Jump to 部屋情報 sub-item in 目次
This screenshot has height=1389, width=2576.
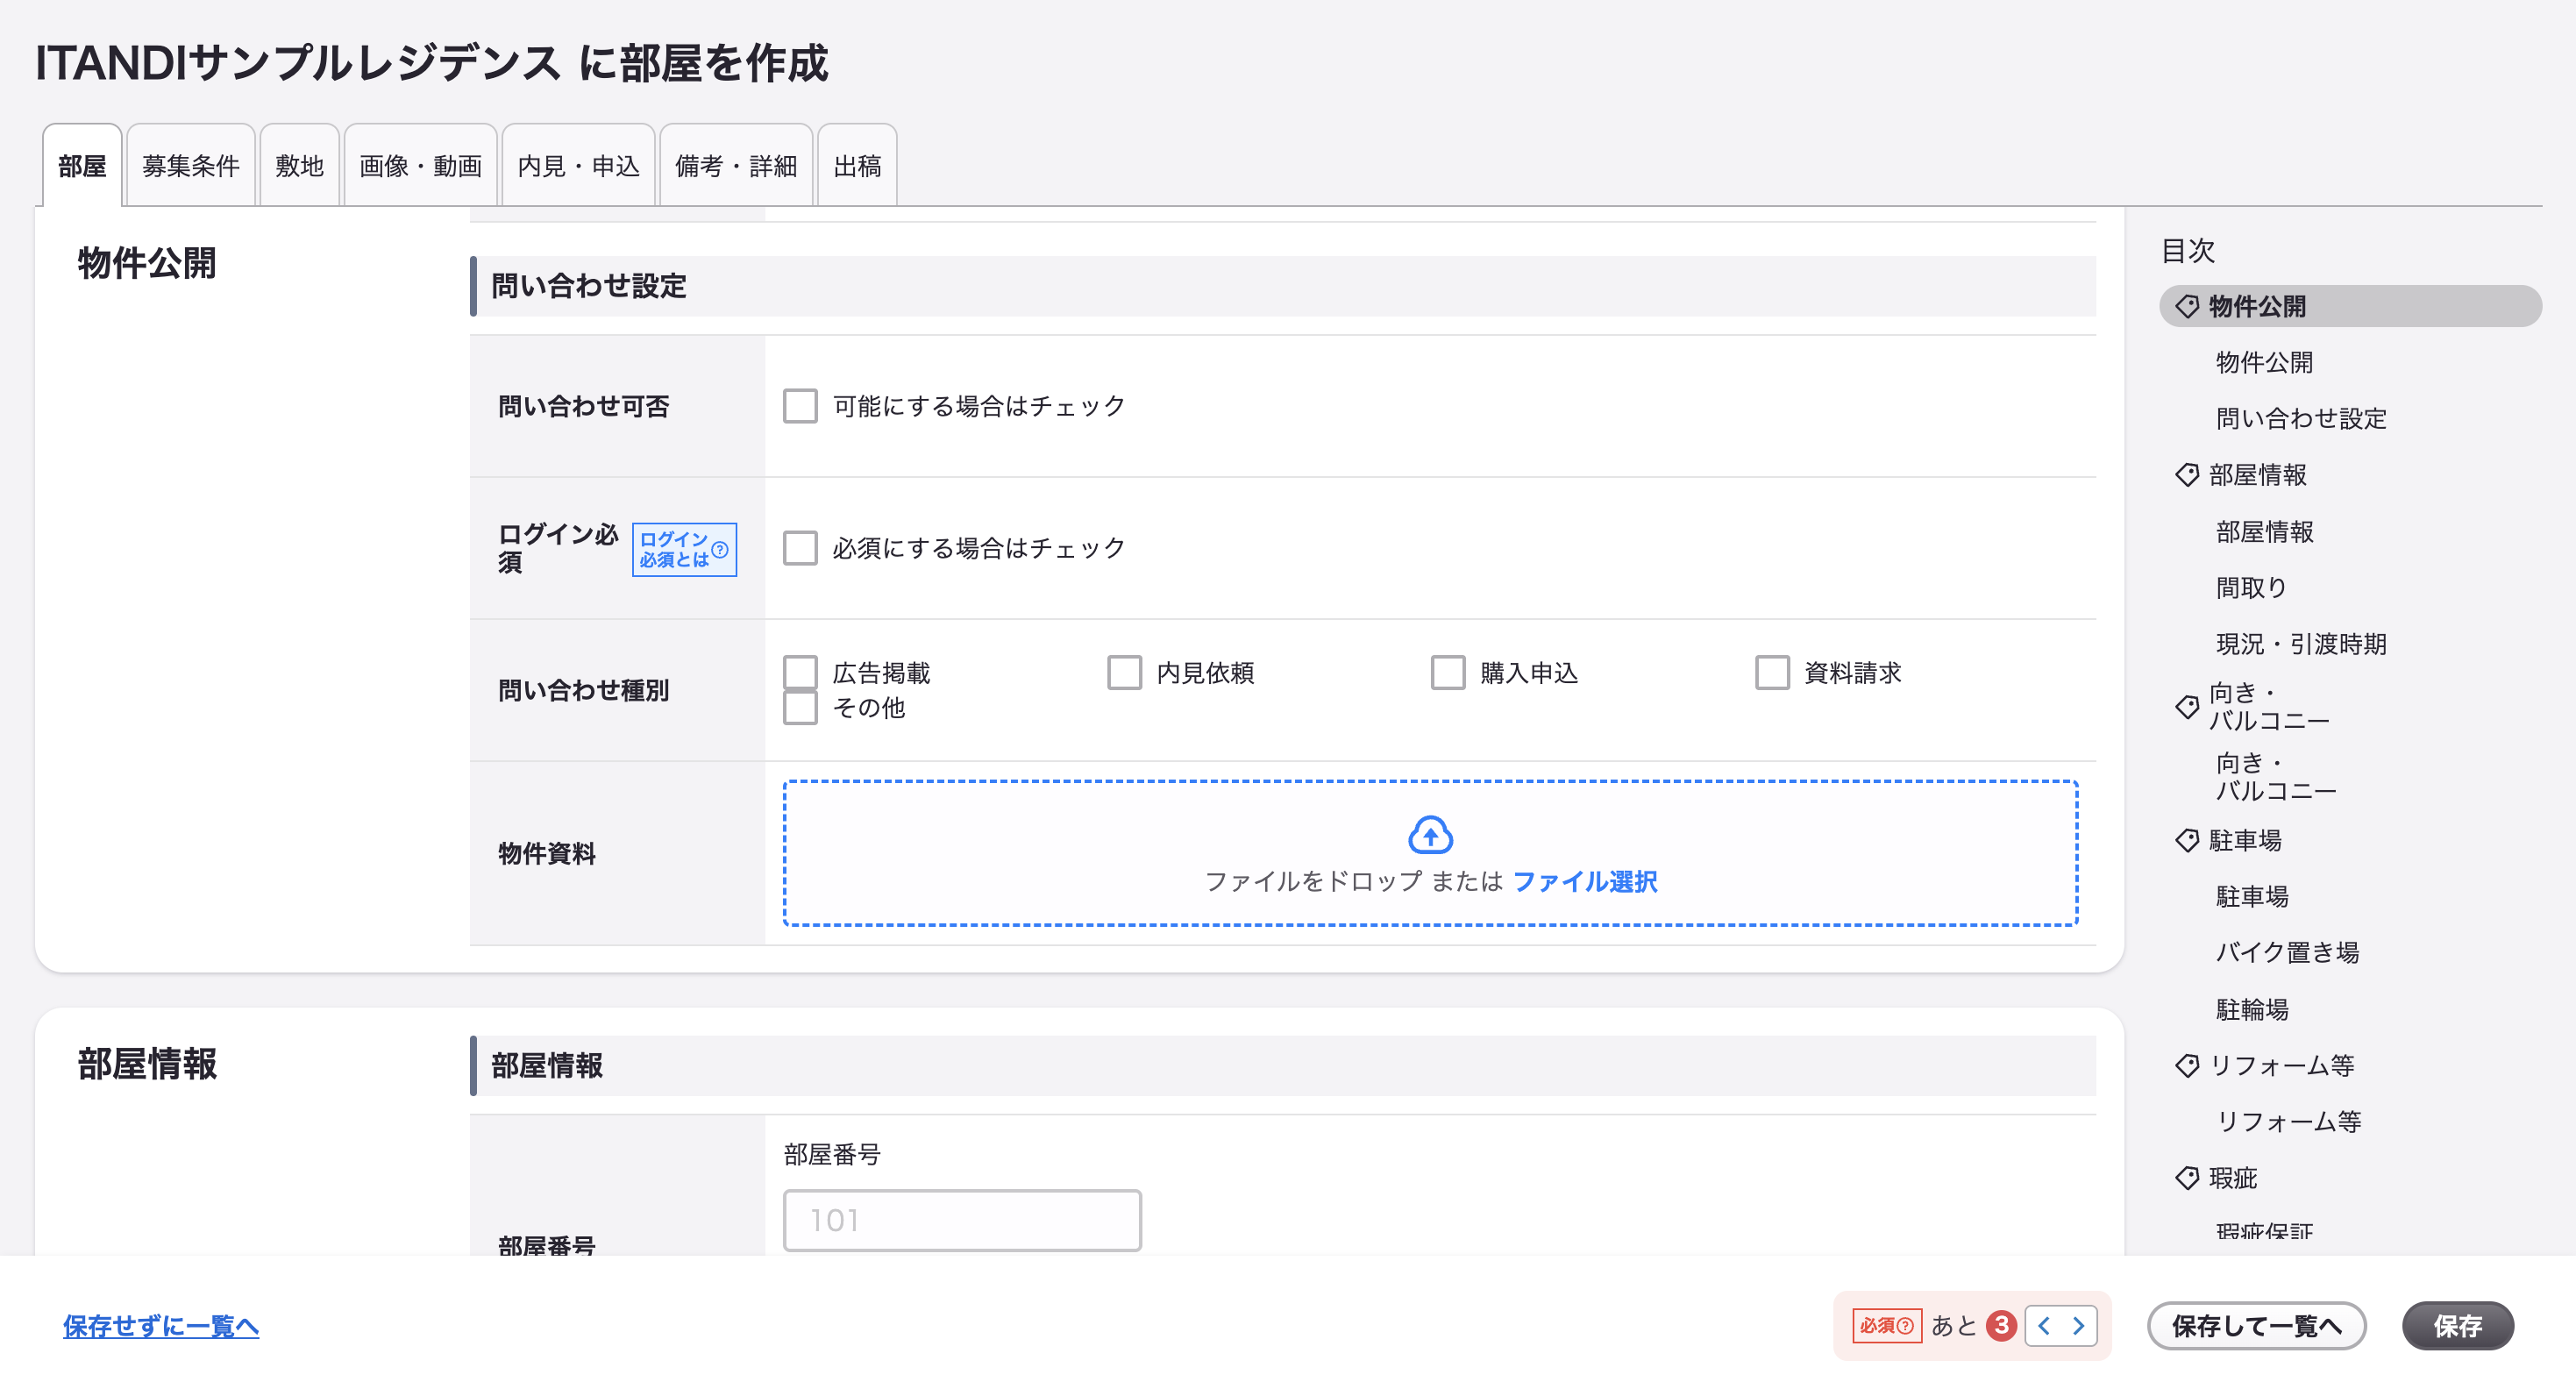[x=2265, y=531]
